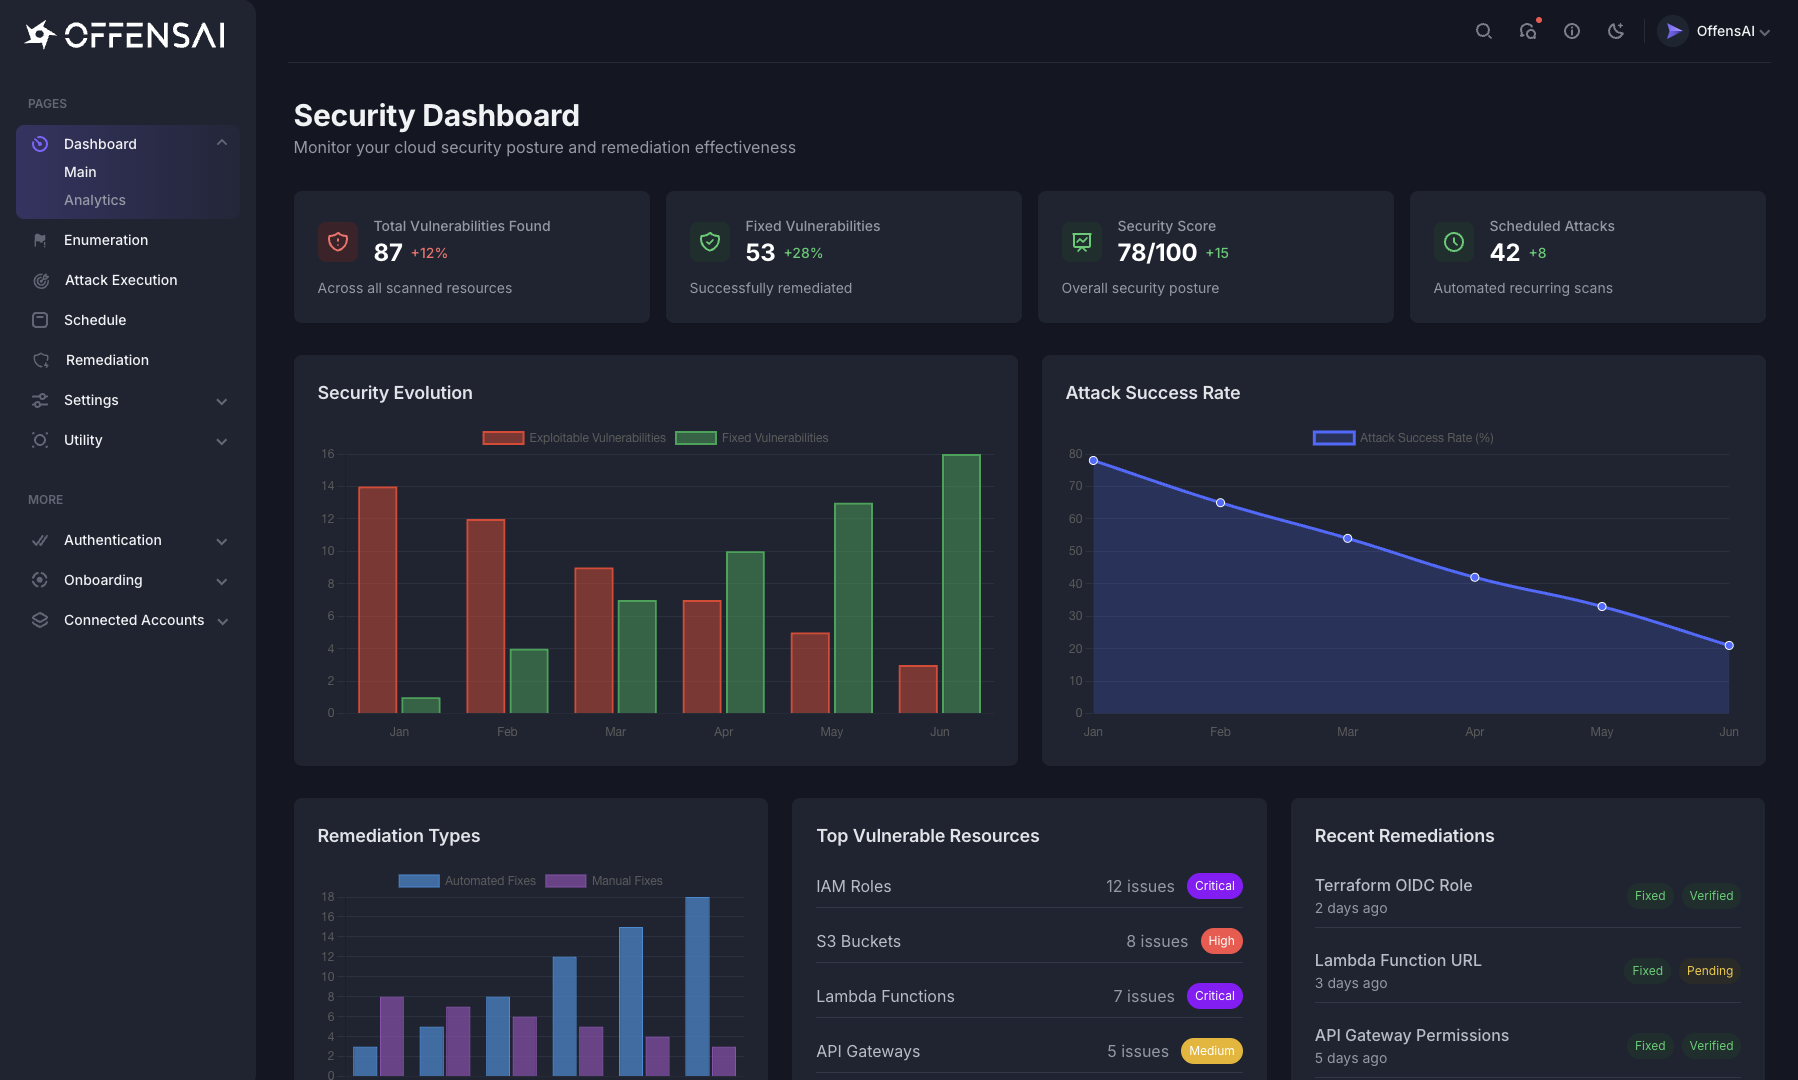
Task: Click the Critical badge for IAM Roles
Action: tap(1214, 886)
